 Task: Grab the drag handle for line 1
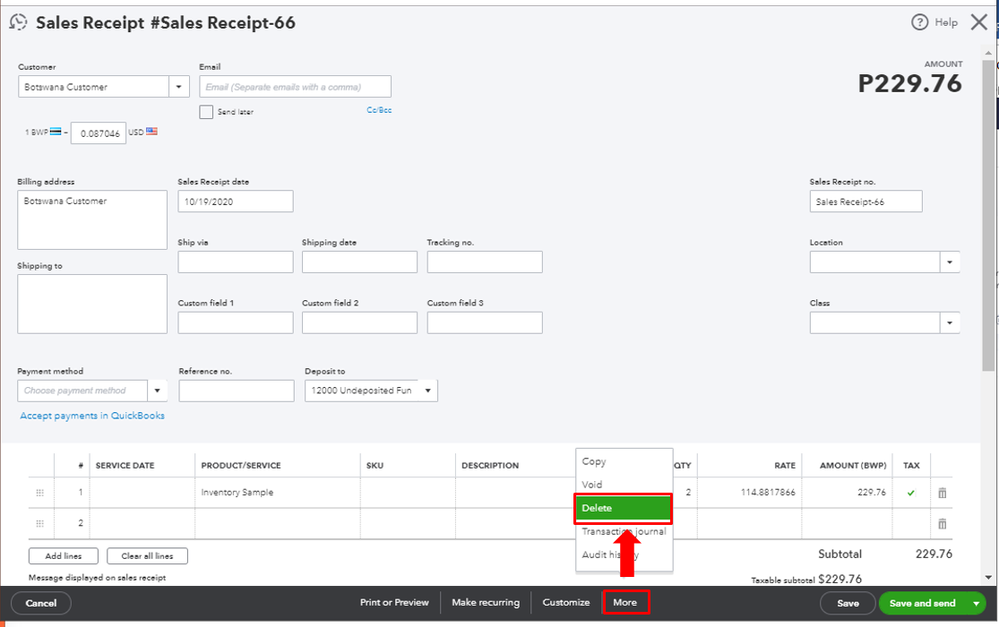(x=41, y=493)
